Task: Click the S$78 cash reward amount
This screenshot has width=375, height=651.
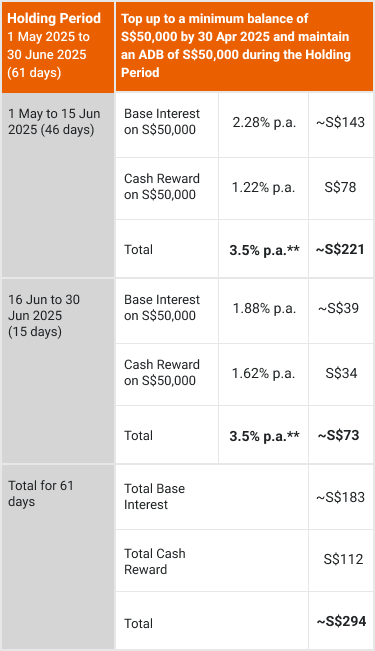Action: [341, 187]
